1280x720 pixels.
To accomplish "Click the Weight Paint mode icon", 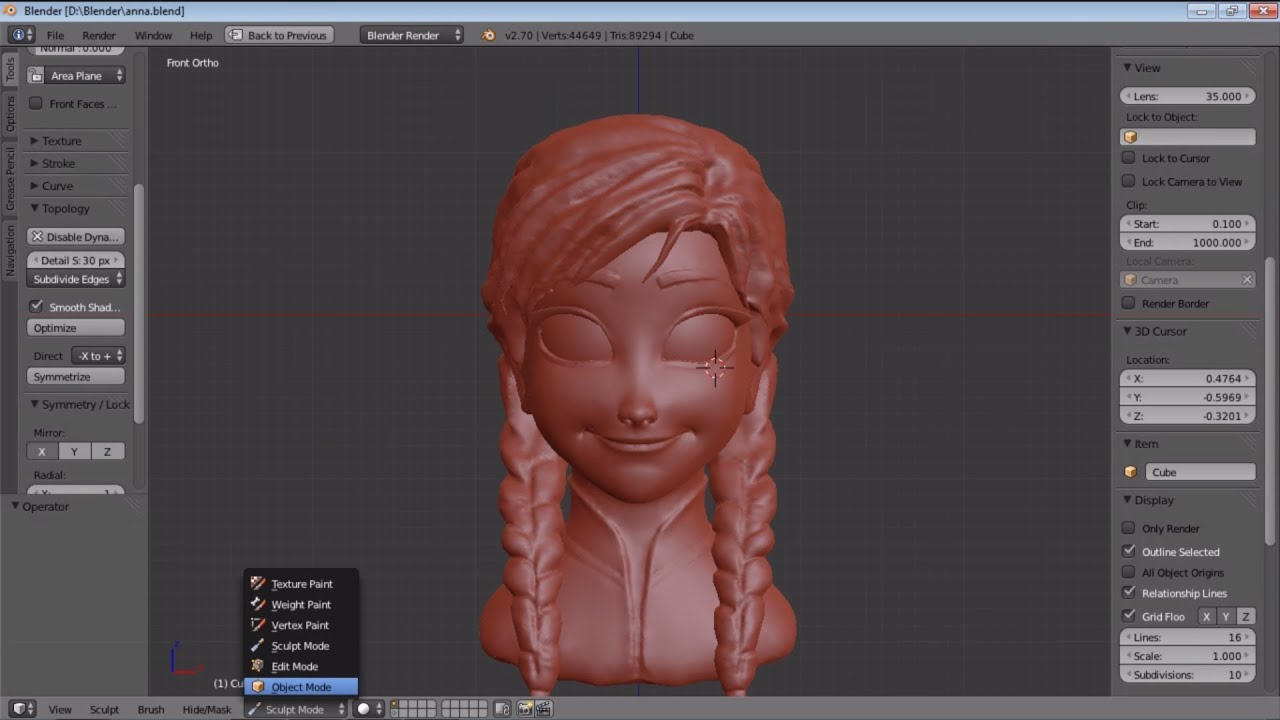I will [258, 604].
